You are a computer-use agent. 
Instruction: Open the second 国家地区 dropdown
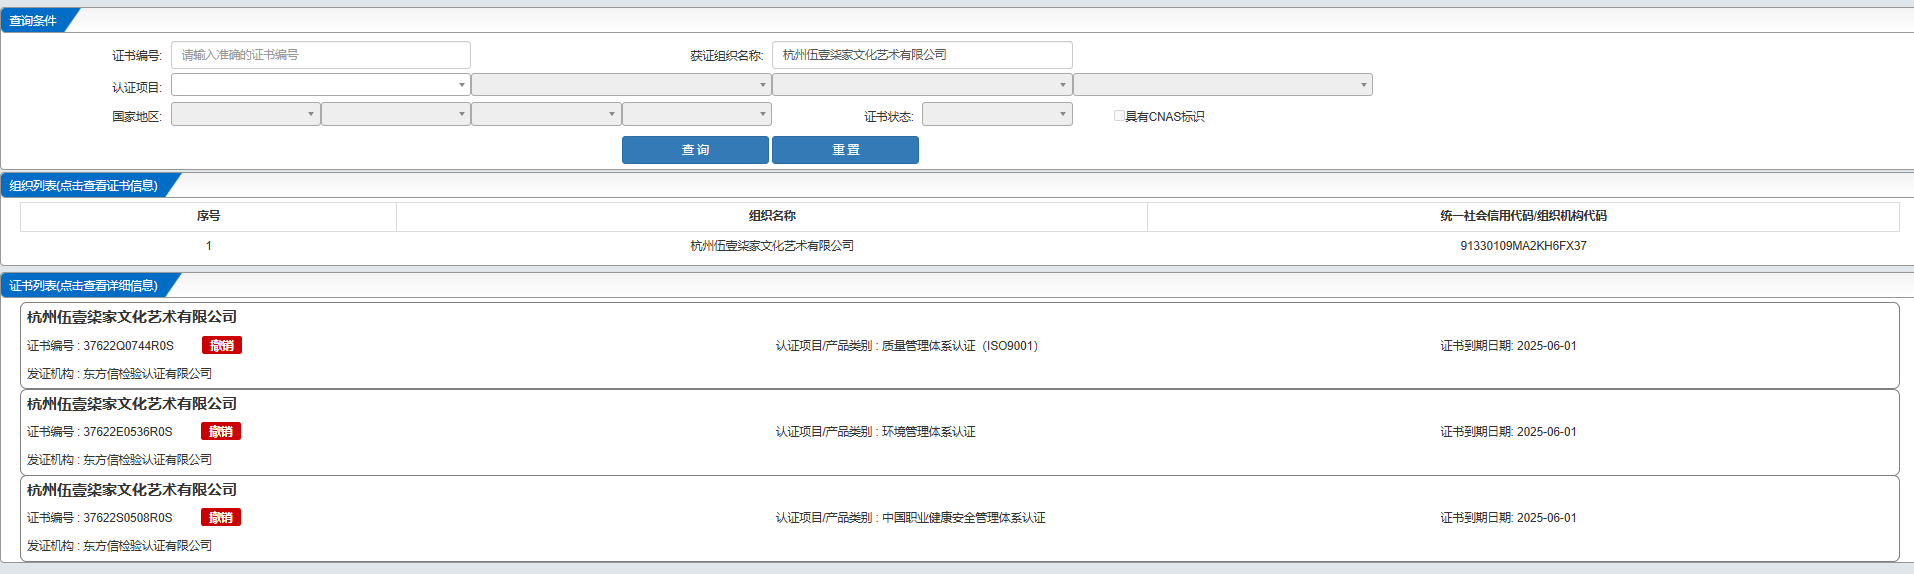click(x=396, y=114)
